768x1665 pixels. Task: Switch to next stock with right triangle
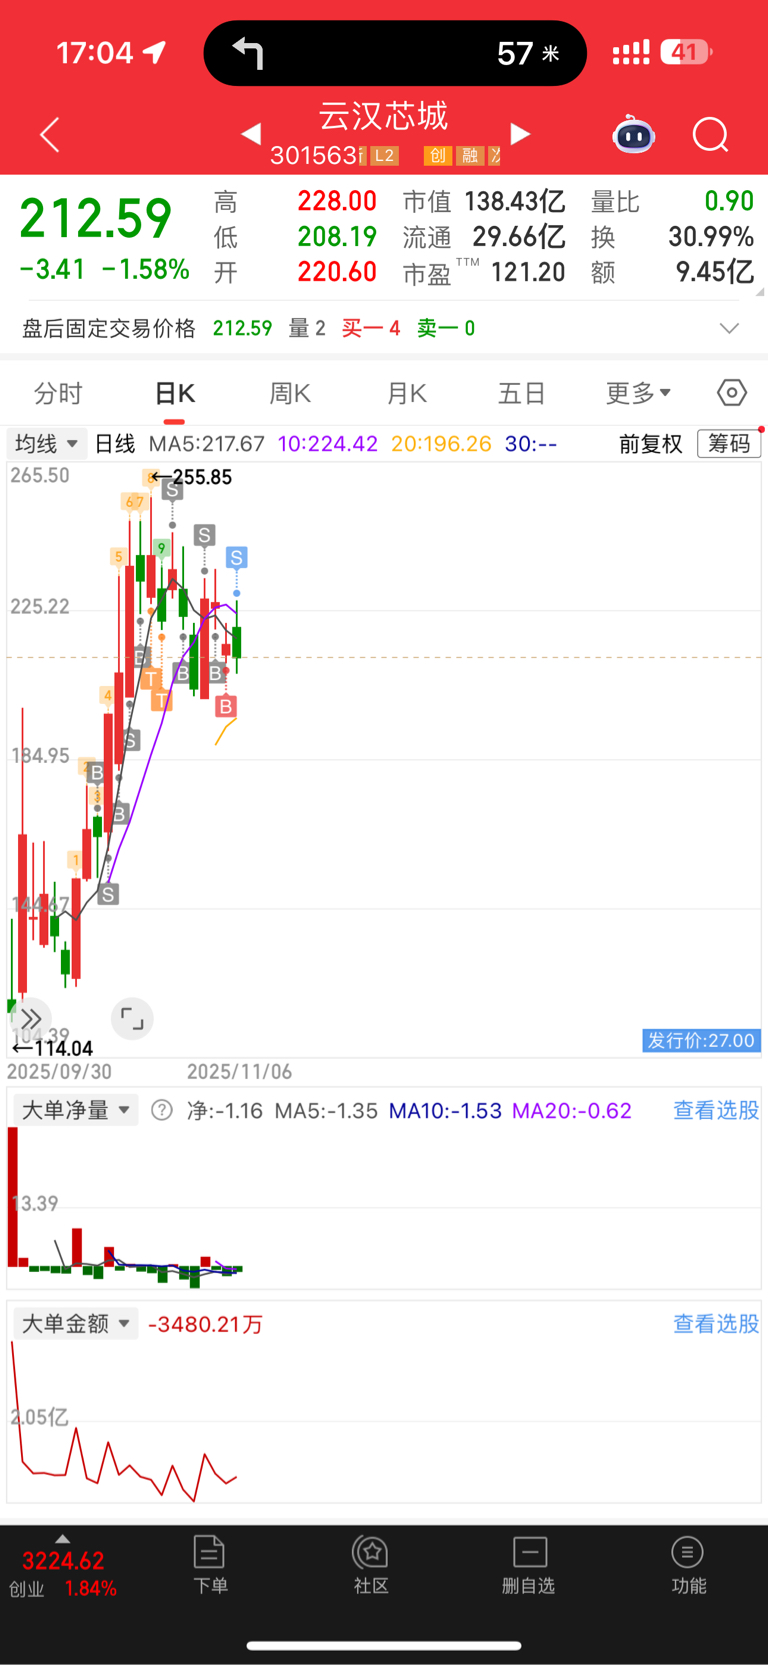coord(520,134)
